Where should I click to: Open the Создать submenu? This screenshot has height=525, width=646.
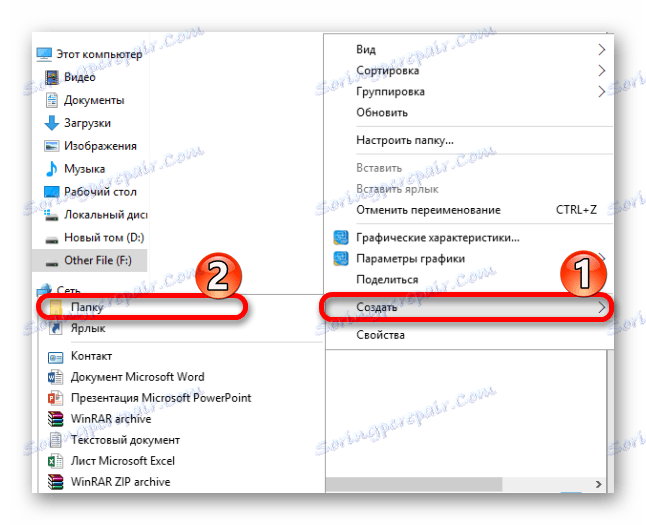tap(466, 307)
